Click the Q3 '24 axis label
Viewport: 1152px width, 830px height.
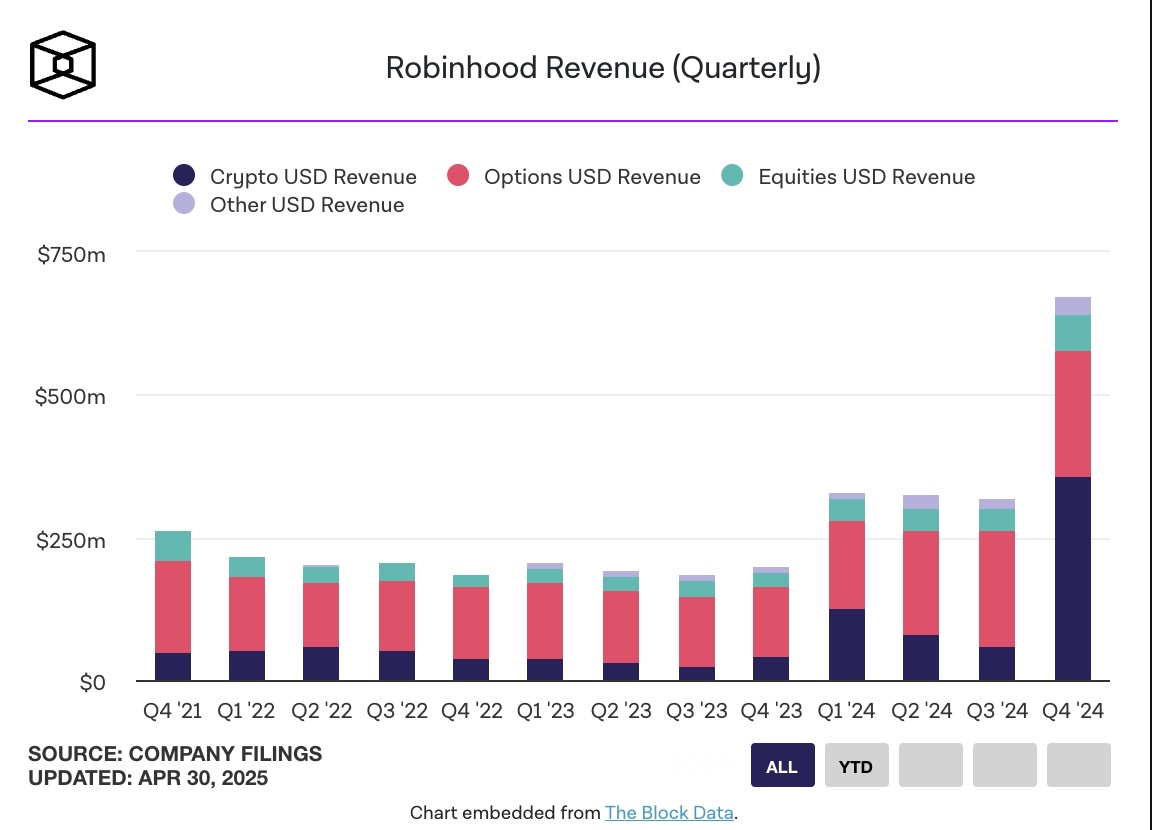point(998,711)
